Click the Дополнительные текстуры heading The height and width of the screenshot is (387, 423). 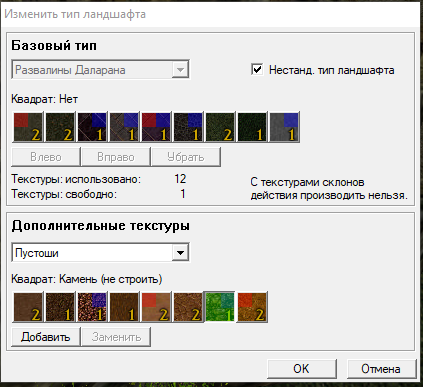pos(101,226)
